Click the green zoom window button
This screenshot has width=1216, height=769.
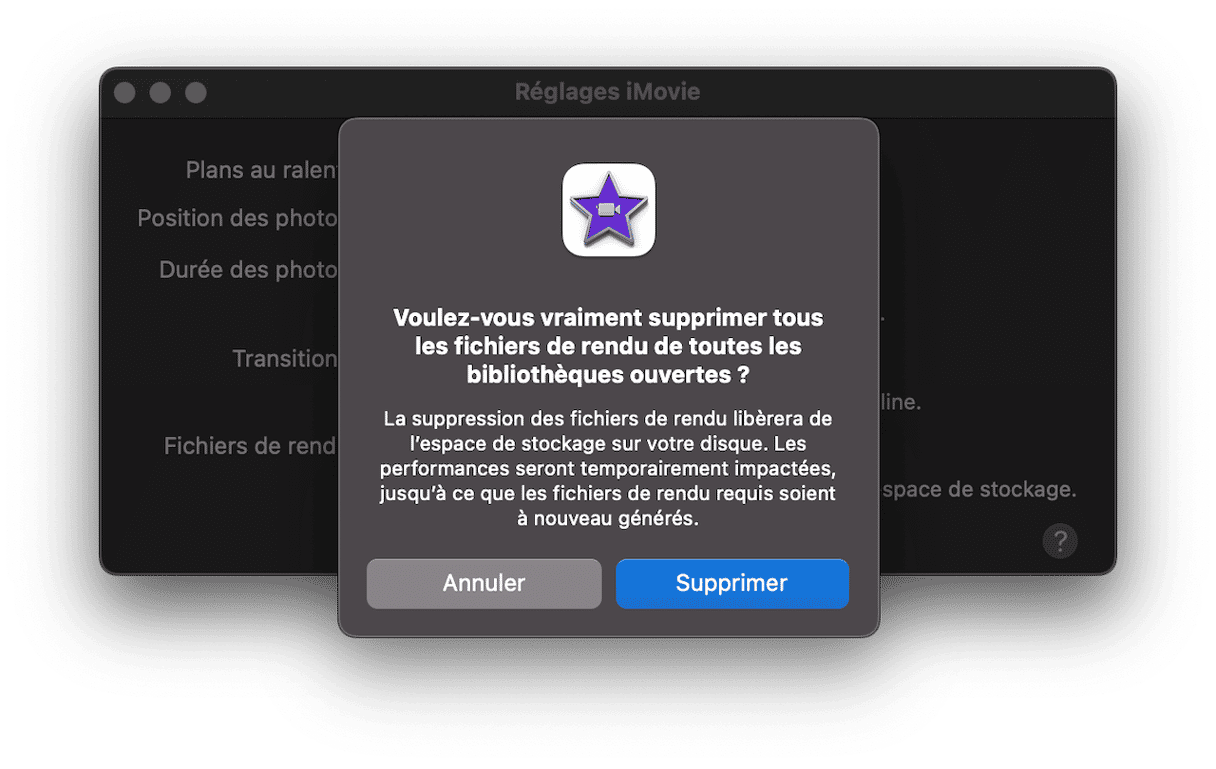click(x=196, y=93)
